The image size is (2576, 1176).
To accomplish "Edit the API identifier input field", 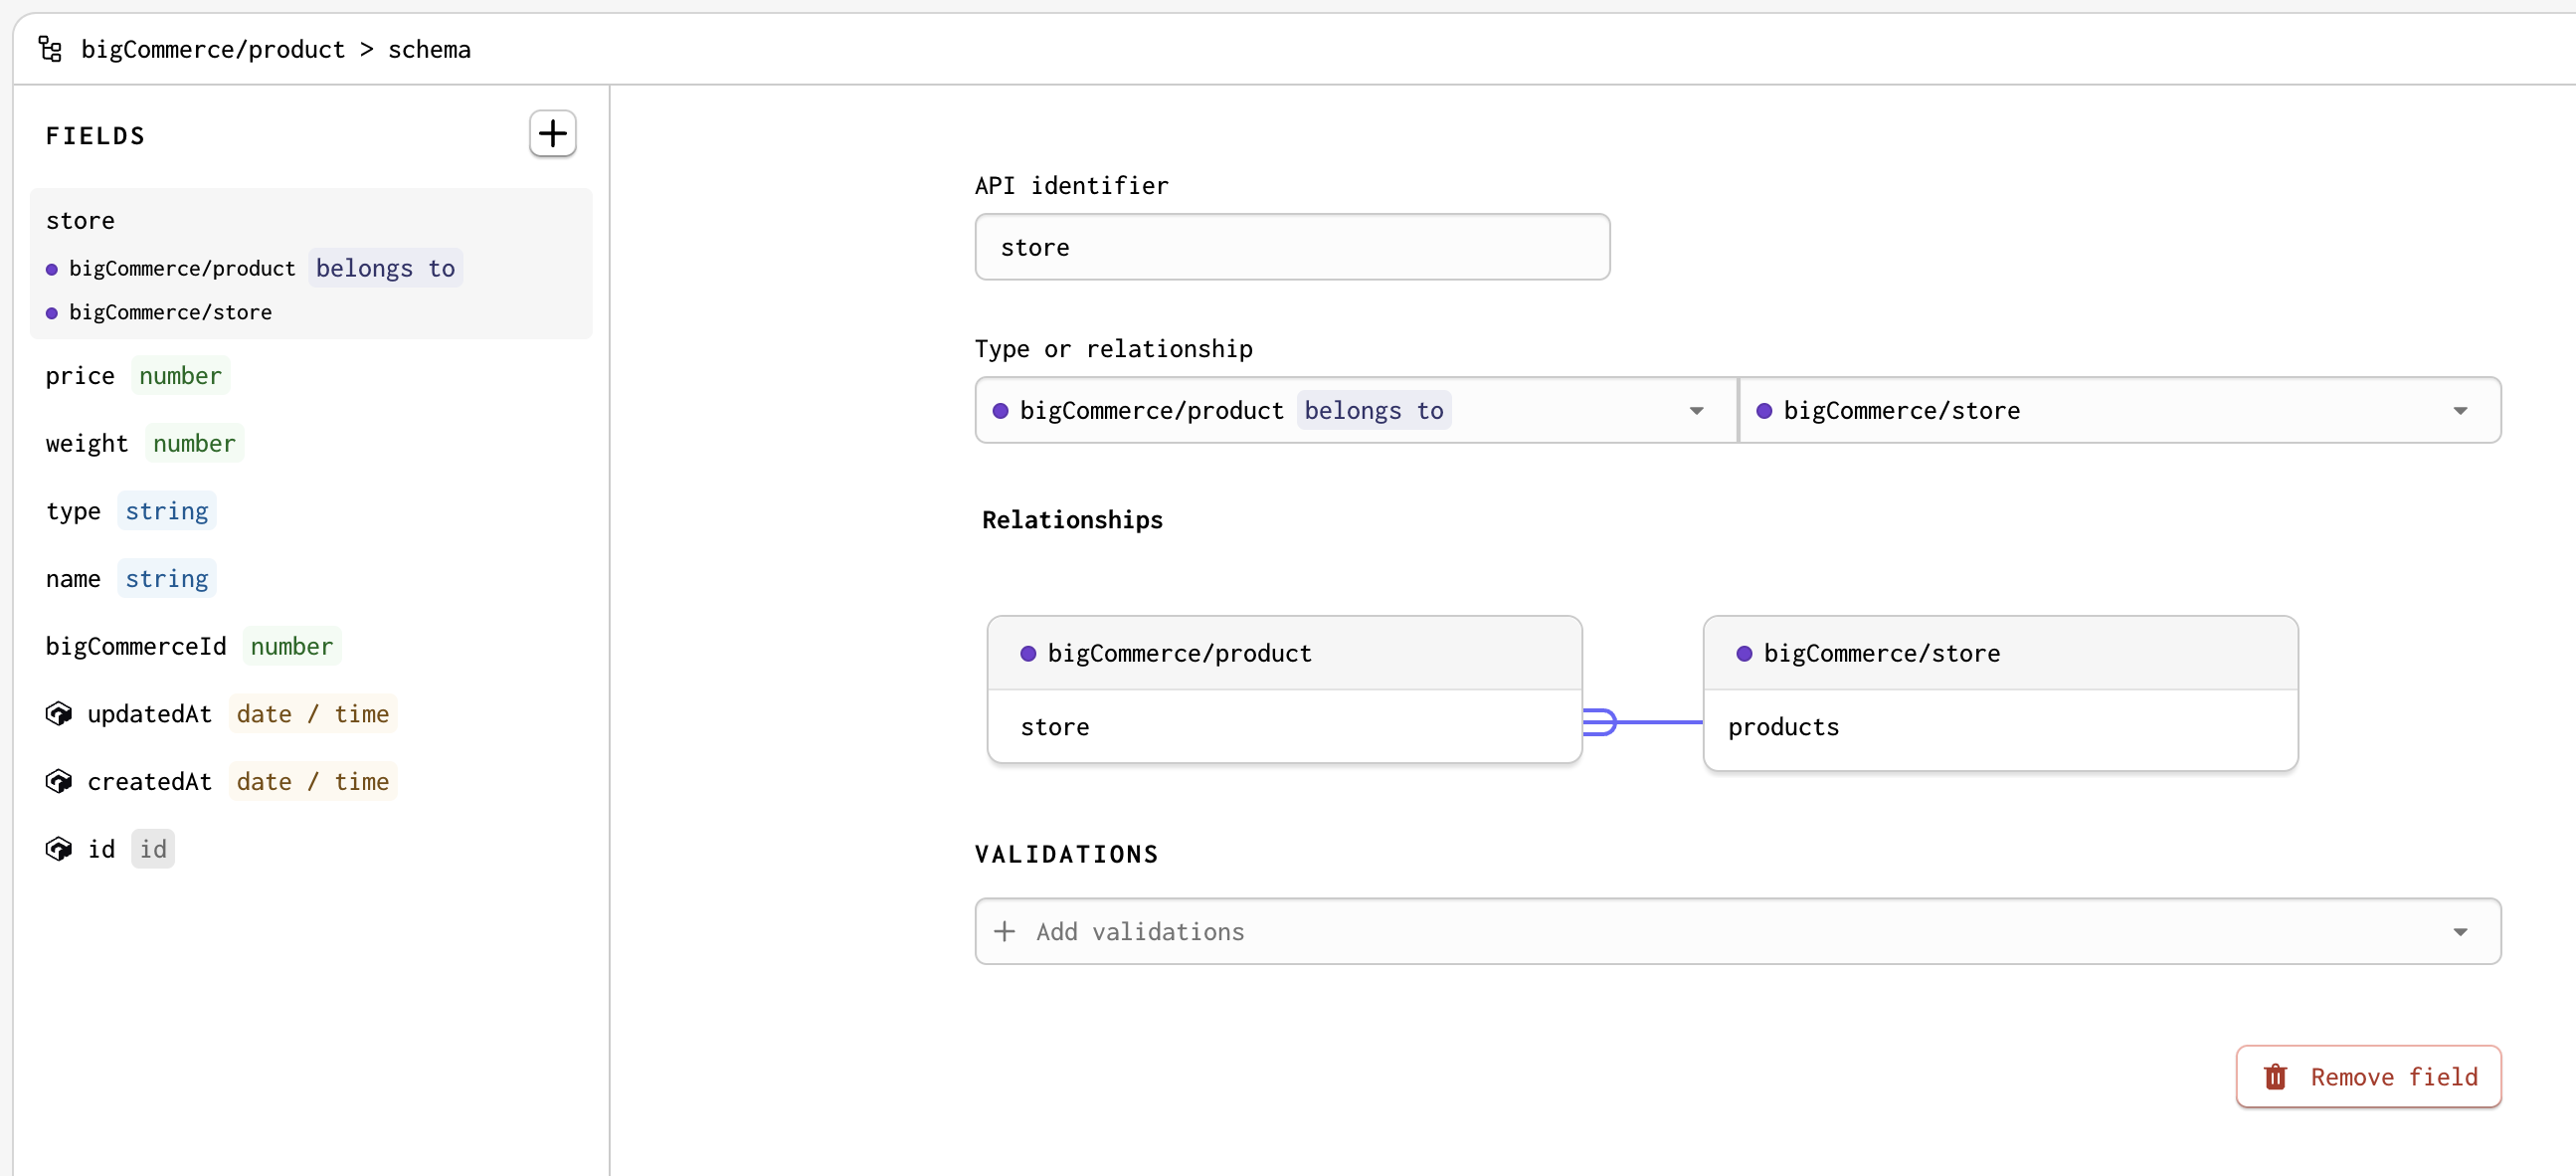I will point(1292,247).
